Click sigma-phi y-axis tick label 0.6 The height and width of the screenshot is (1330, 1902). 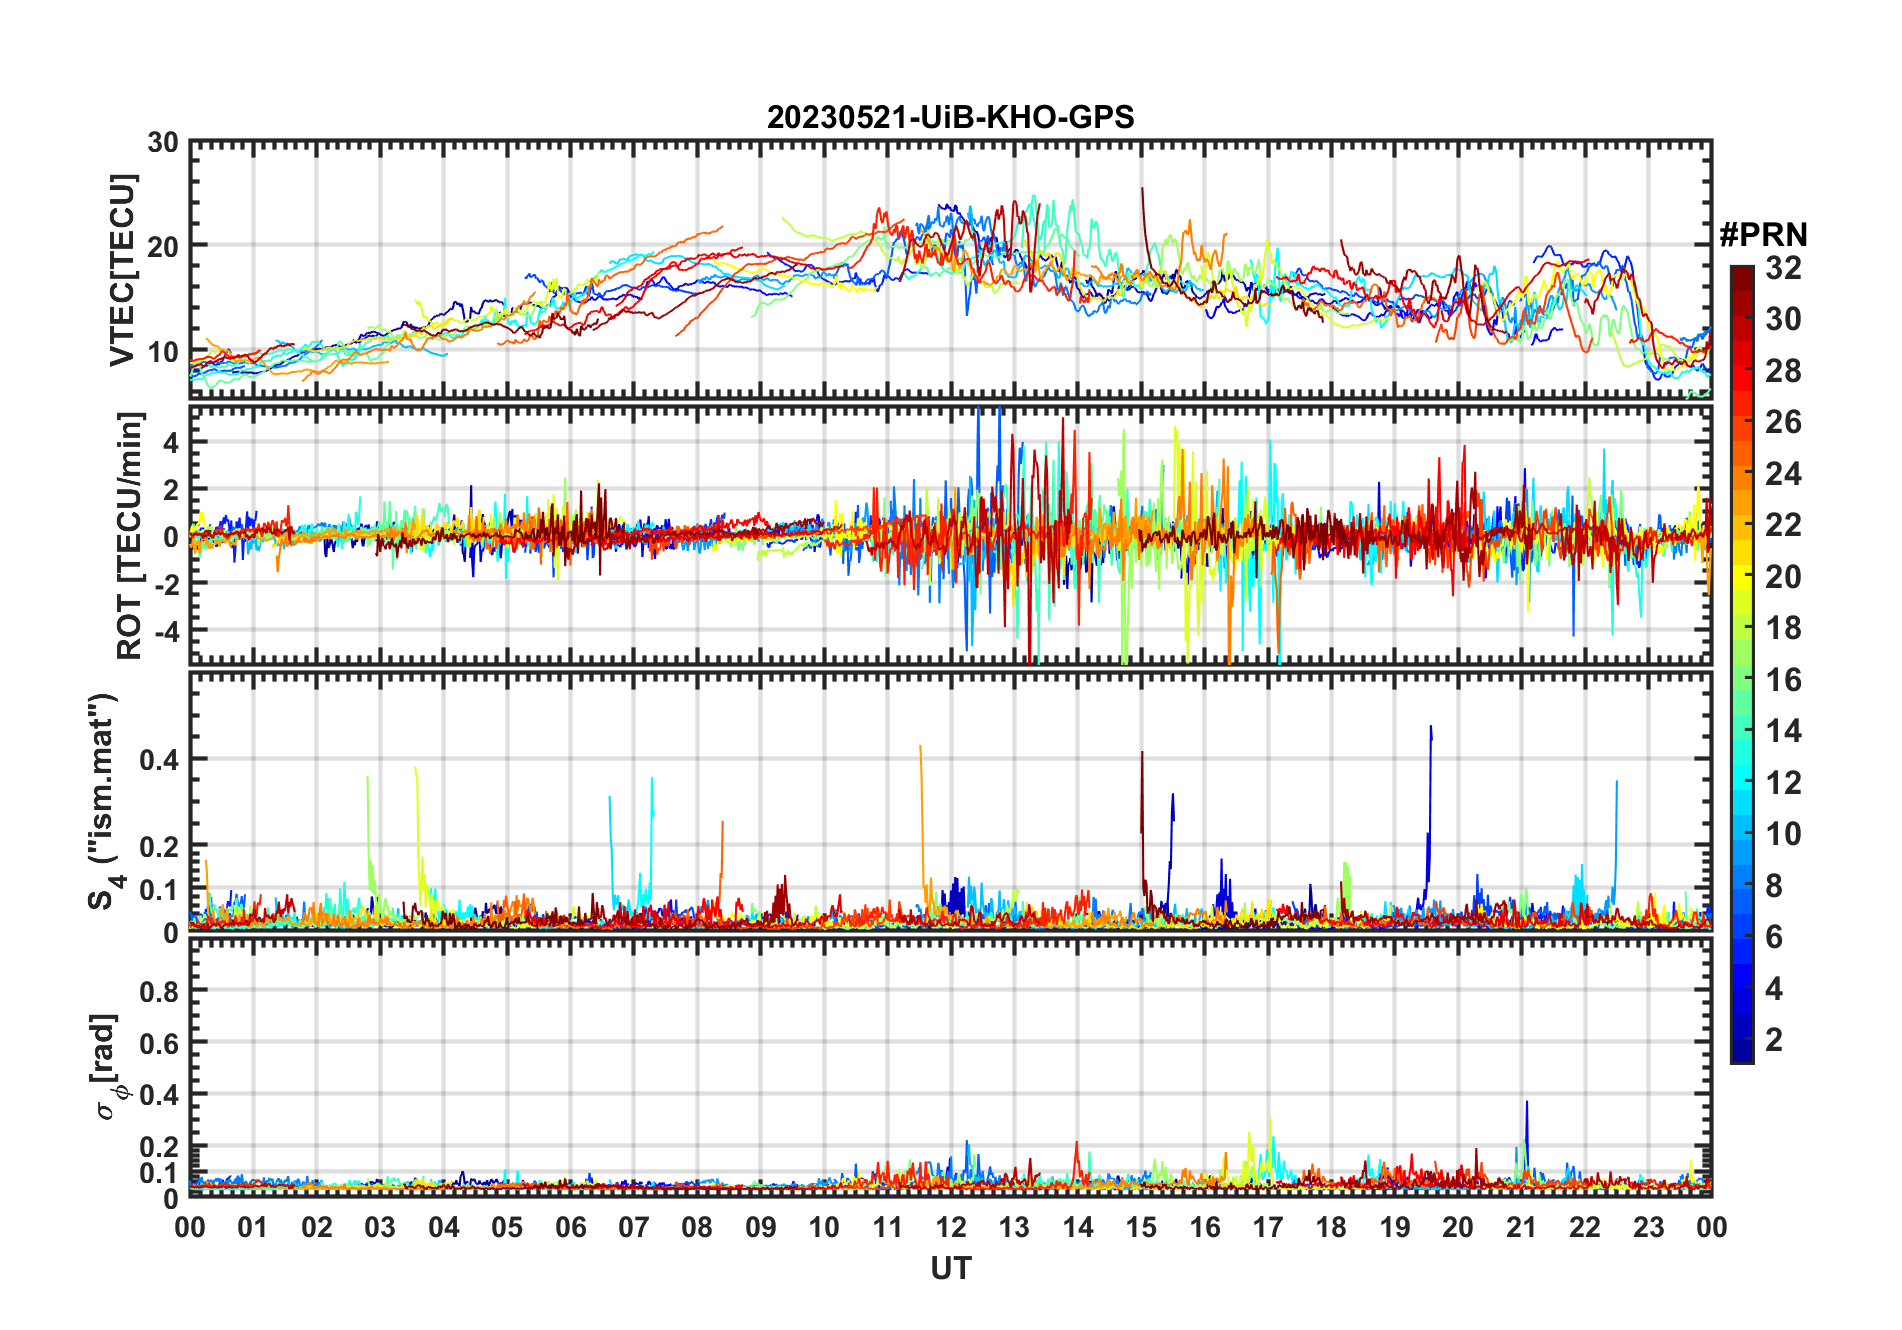(x=159, y=1043)
